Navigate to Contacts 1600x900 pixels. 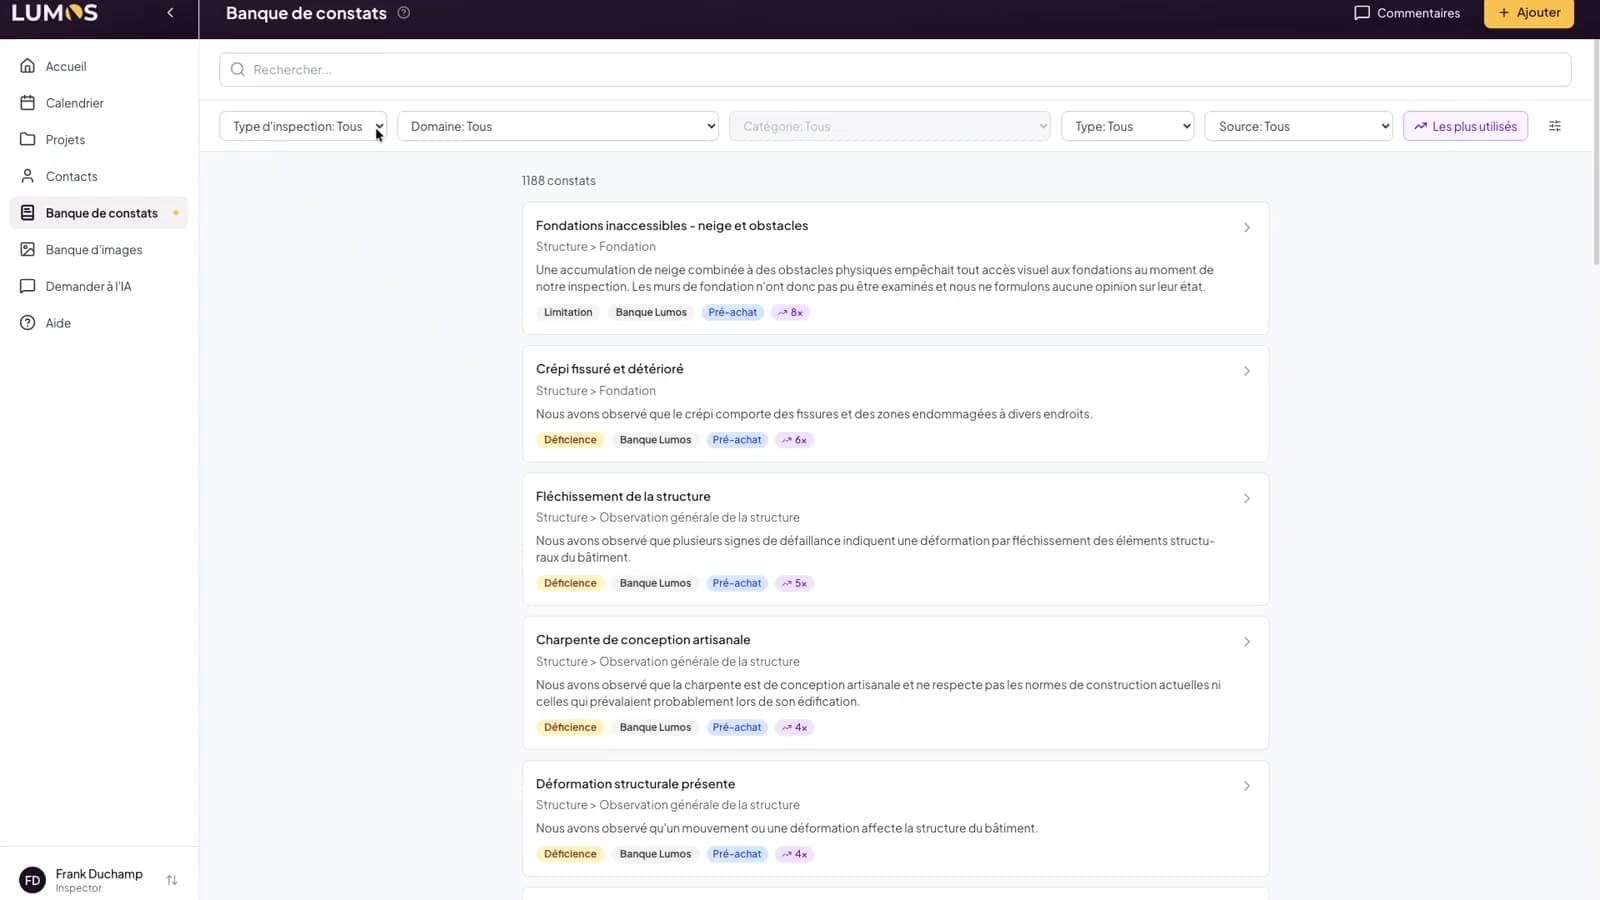click(99, 176)
